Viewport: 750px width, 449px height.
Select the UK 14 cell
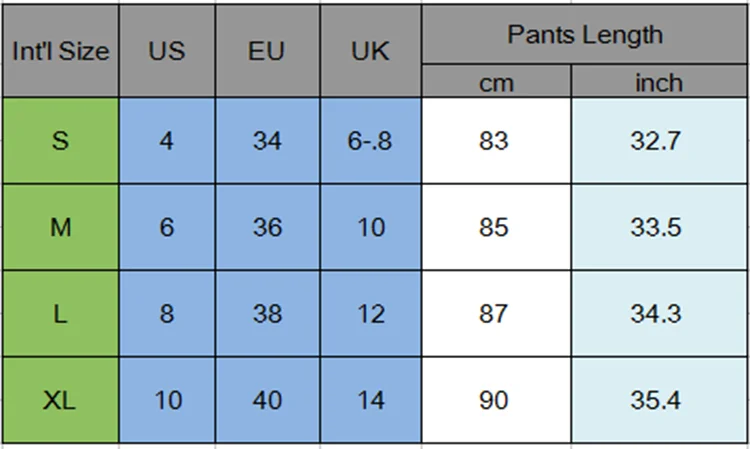click(370, 401)
